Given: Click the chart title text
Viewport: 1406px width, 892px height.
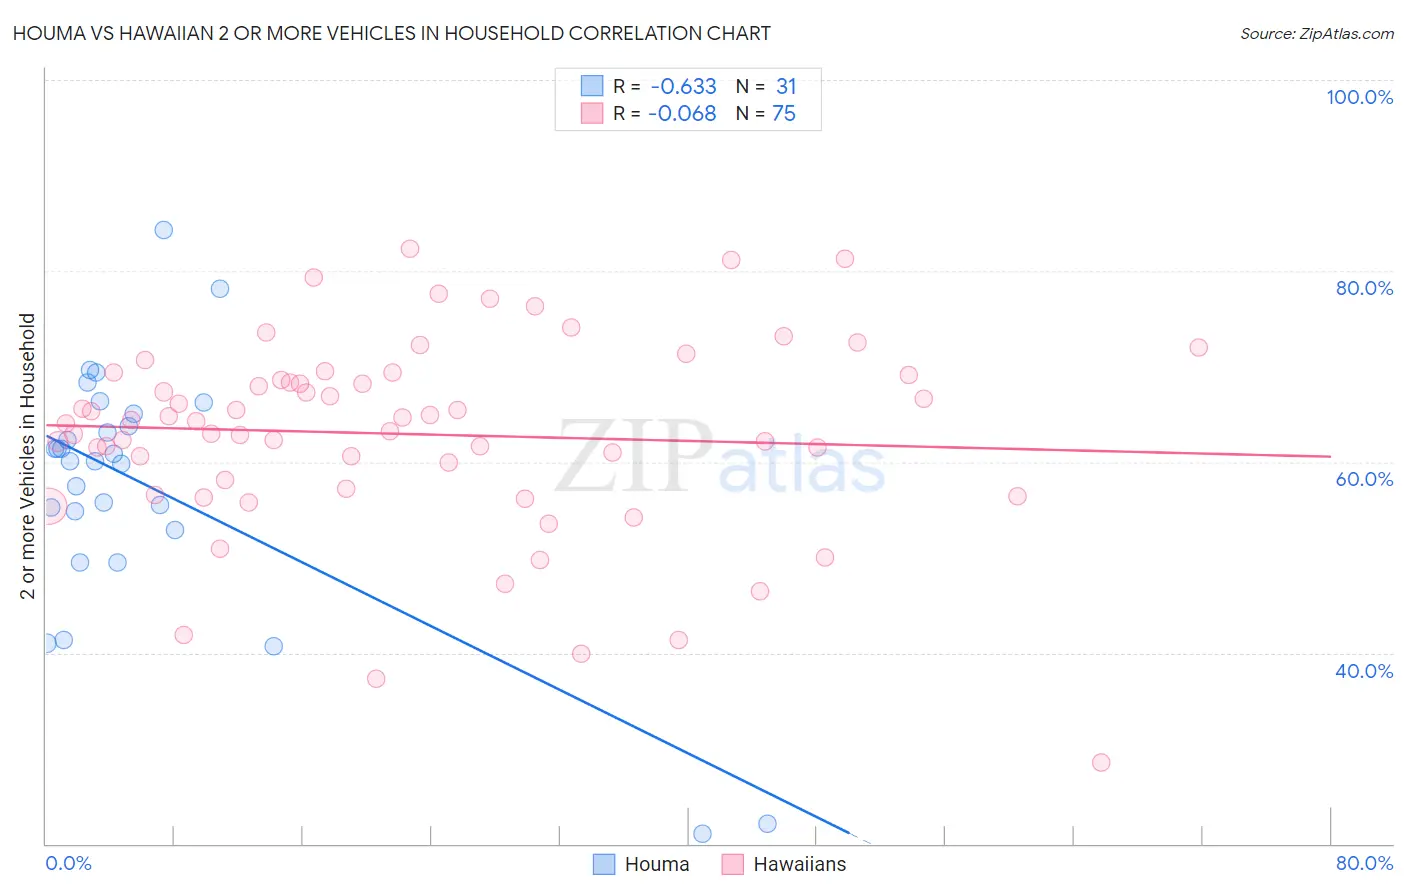Looking at the screenshot, I should [391, 33].
